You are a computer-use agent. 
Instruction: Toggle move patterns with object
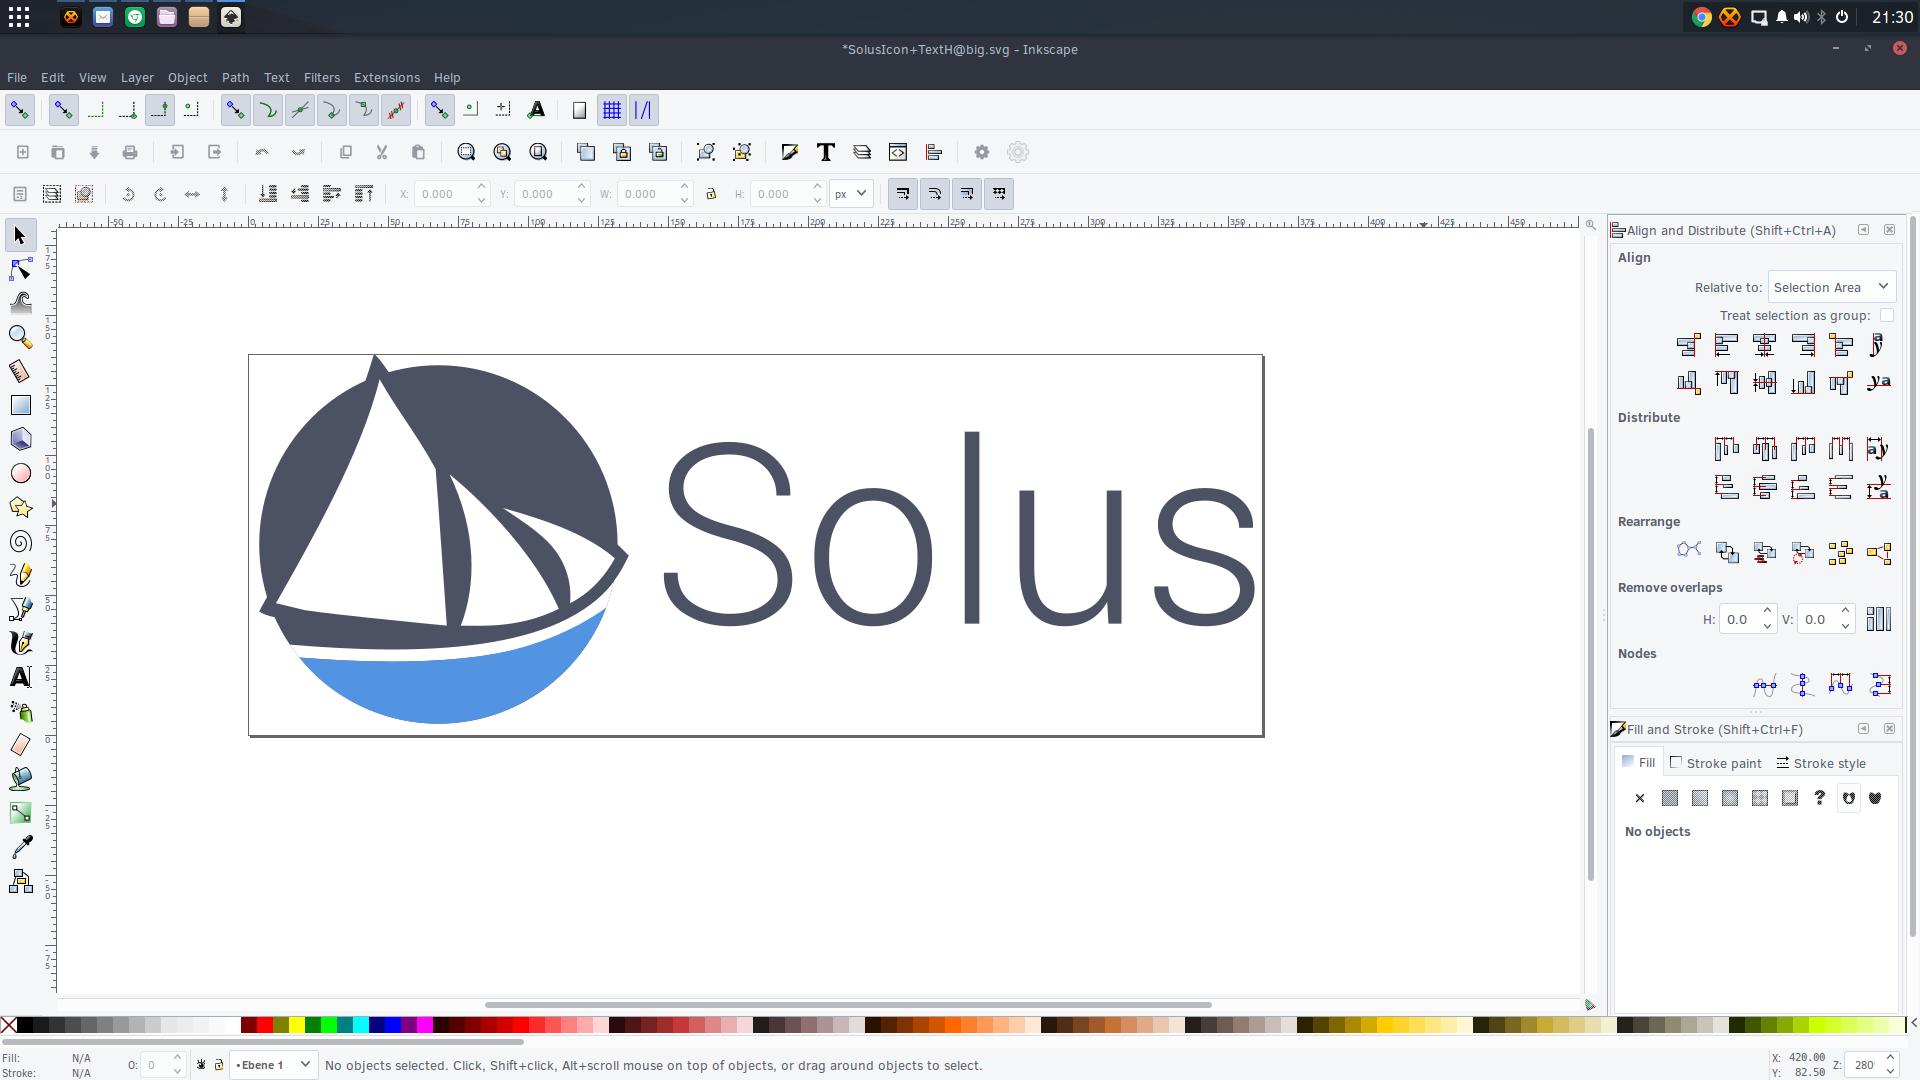click(999, 194)
